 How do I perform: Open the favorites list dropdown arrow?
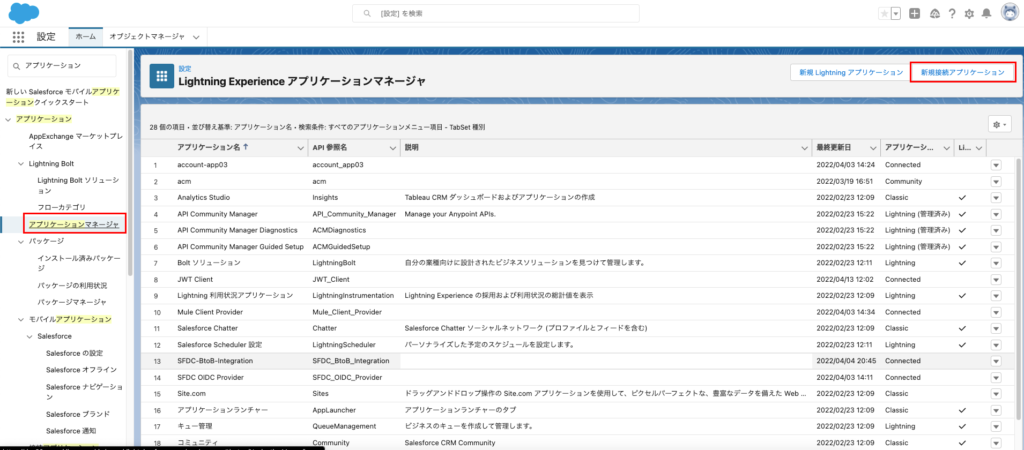pyautogui.click(x=896, y=13)
